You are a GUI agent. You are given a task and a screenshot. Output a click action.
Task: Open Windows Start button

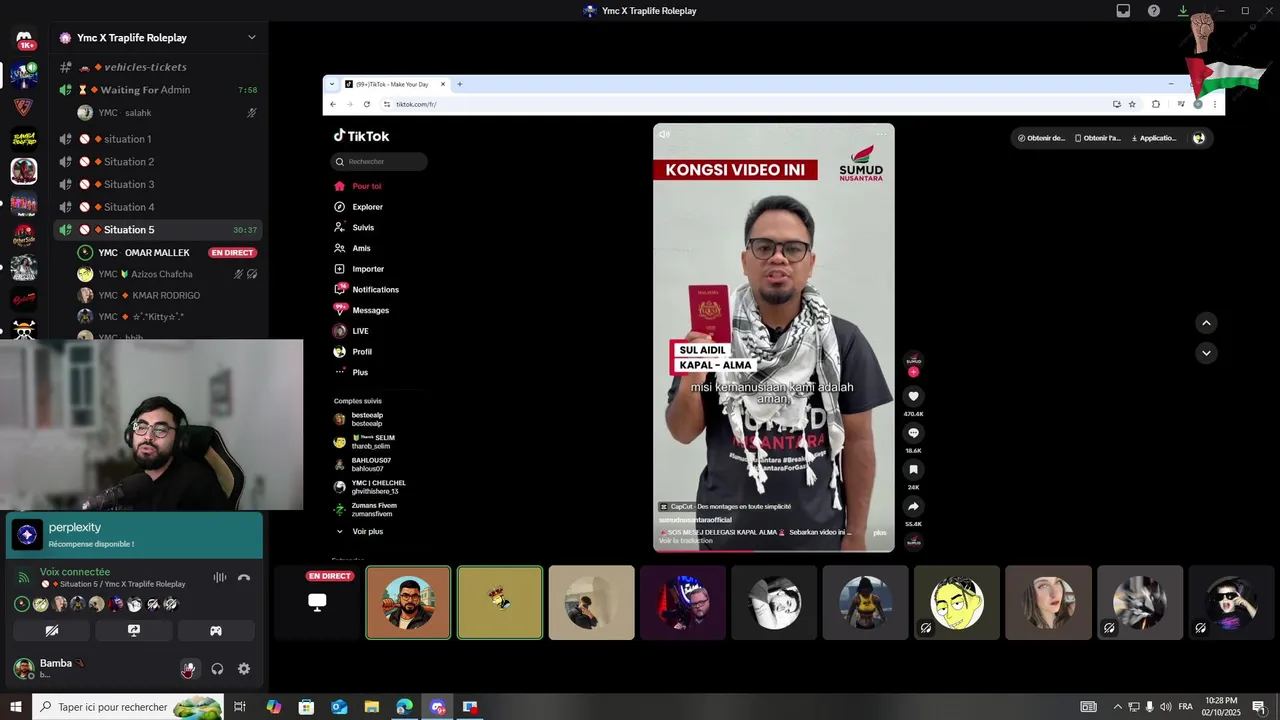(16, 707)
